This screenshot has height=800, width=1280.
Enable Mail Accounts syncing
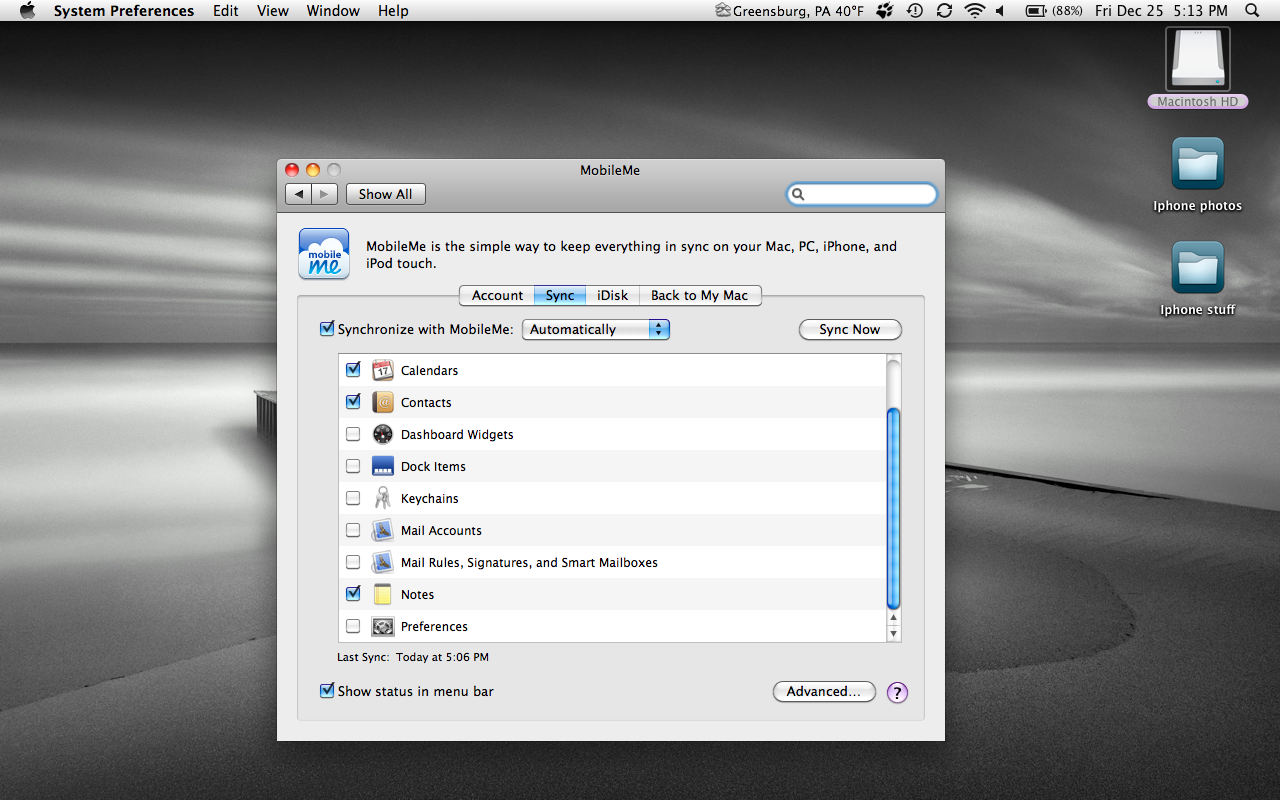(353, 530)
